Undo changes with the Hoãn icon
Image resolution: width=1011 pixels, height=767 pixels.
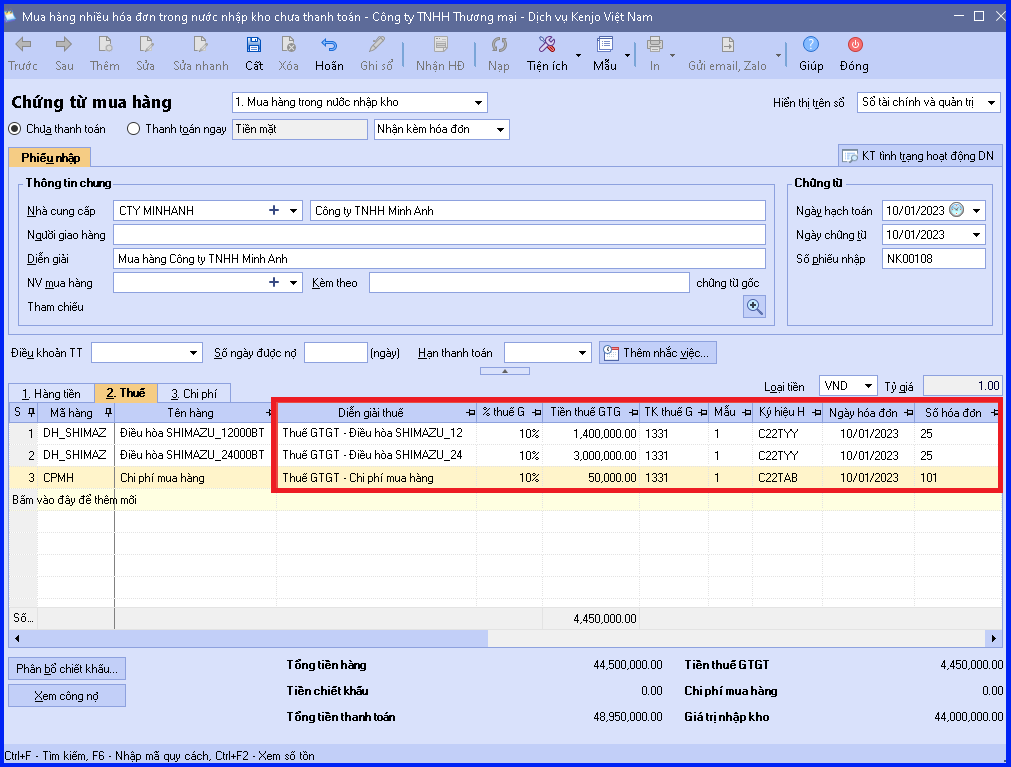tap(329, 44)
